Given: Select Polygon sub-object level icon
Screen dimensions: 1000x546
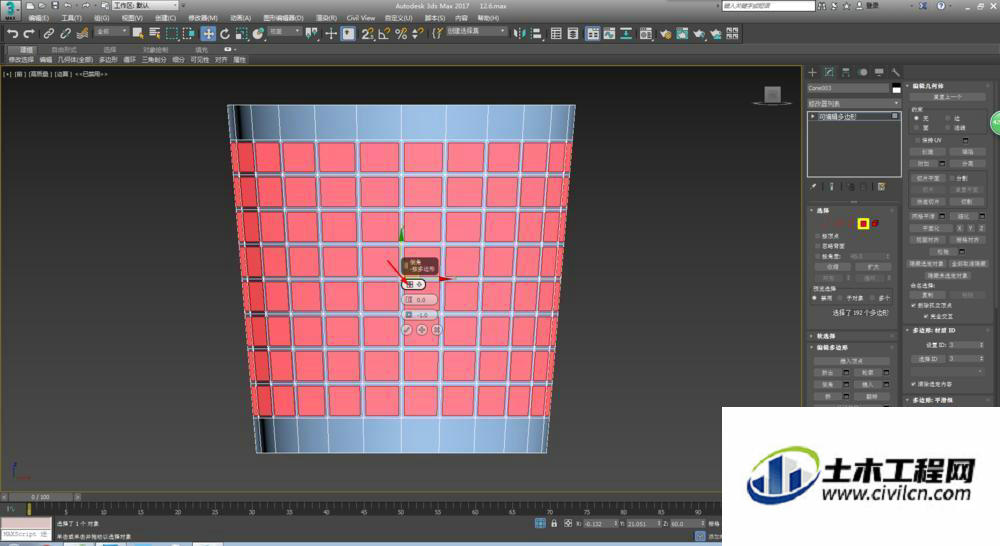Looking at the screenshot, I should (863, 223).
